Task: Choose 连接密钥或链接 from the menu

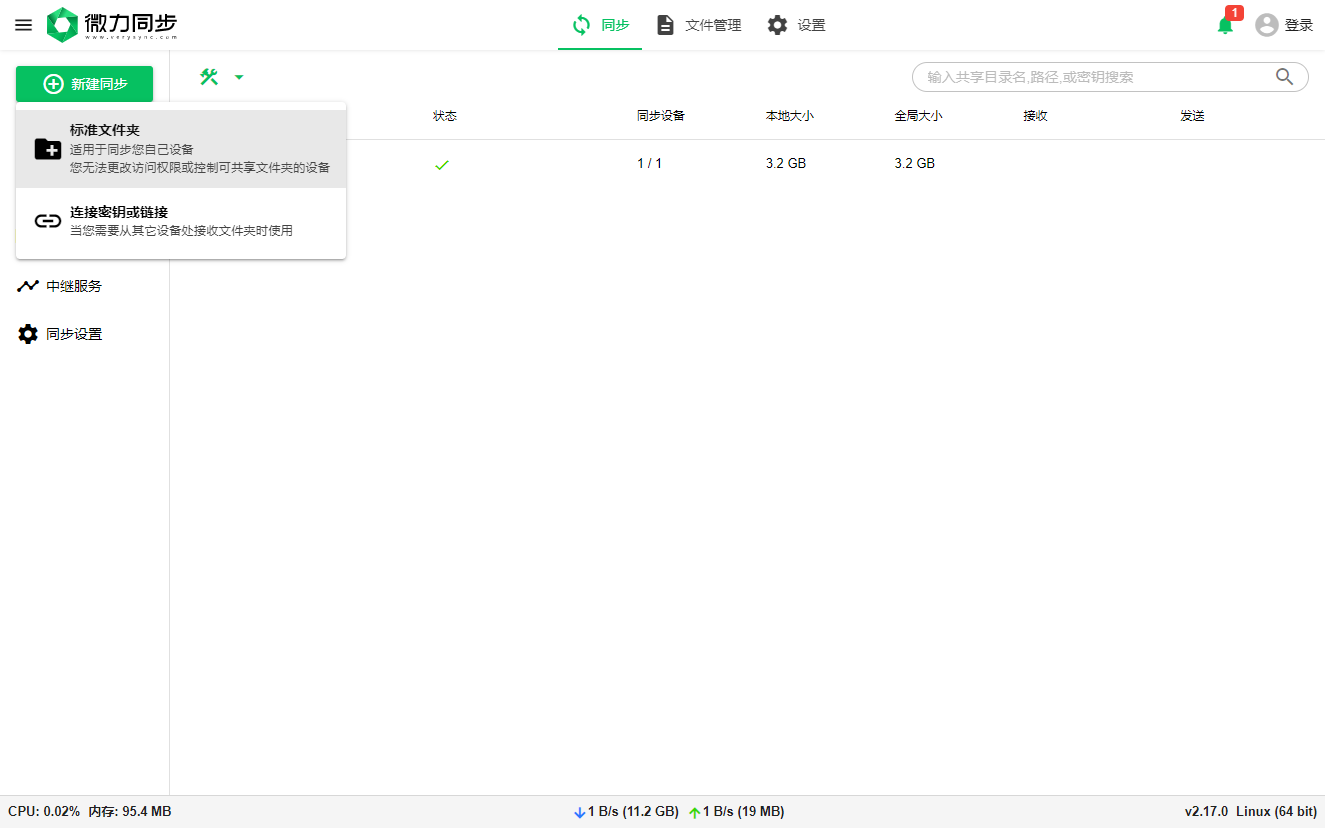Action: coord(181,221)
